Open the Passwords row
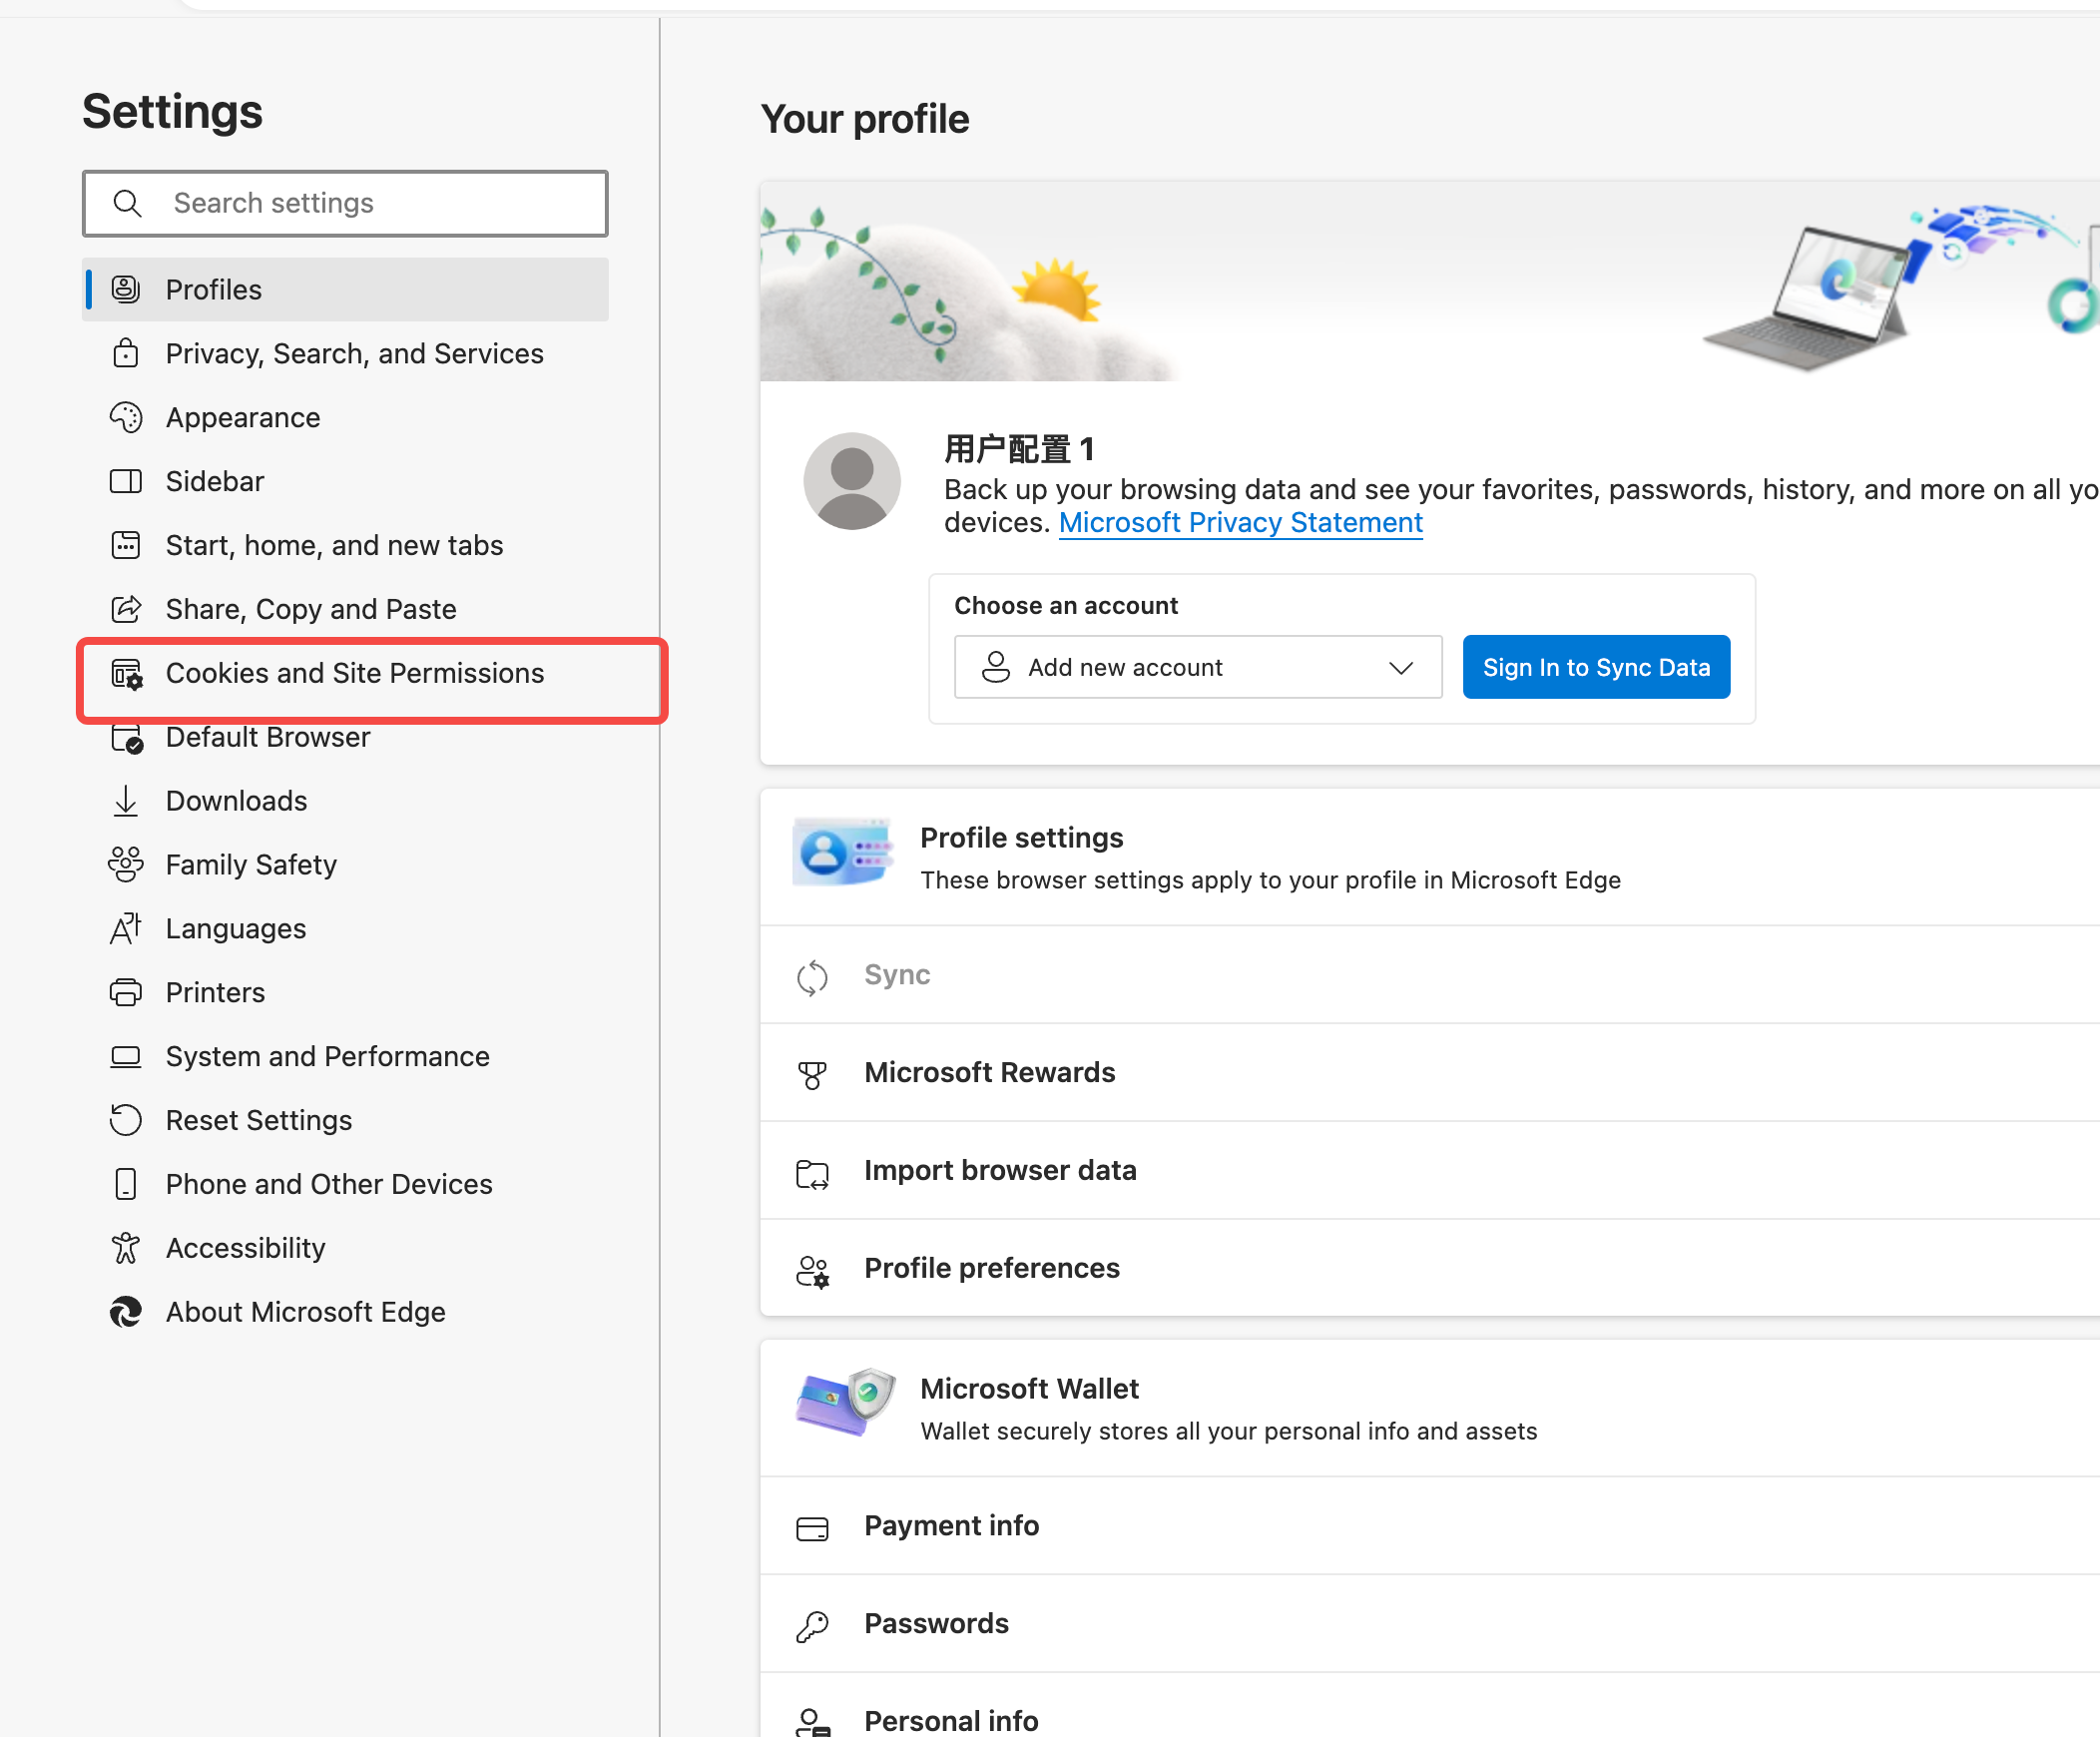Image resolution: width=2100 pixels, height=1737 pixels. click(936, 1624)
